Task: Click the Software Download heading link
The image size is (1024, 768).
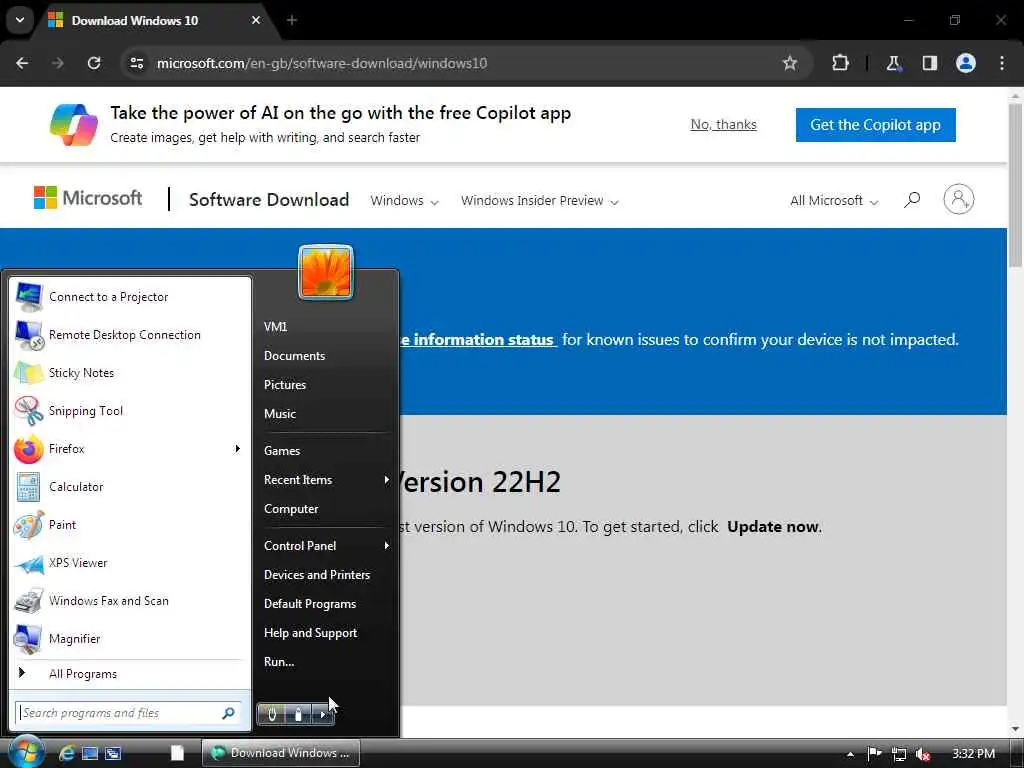Action: [x=269, y=199]
